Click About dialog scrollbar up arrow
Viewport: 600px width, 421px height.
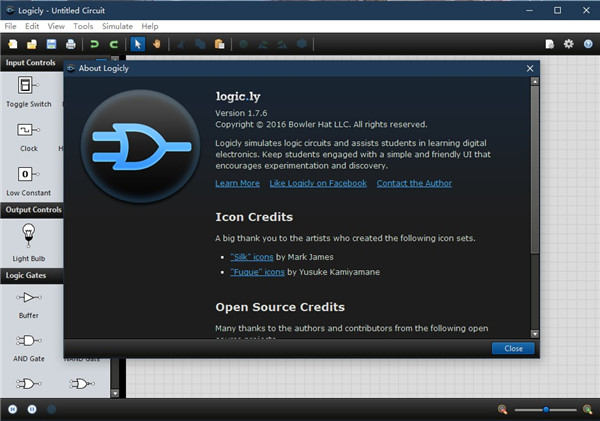tap(535, 81)
